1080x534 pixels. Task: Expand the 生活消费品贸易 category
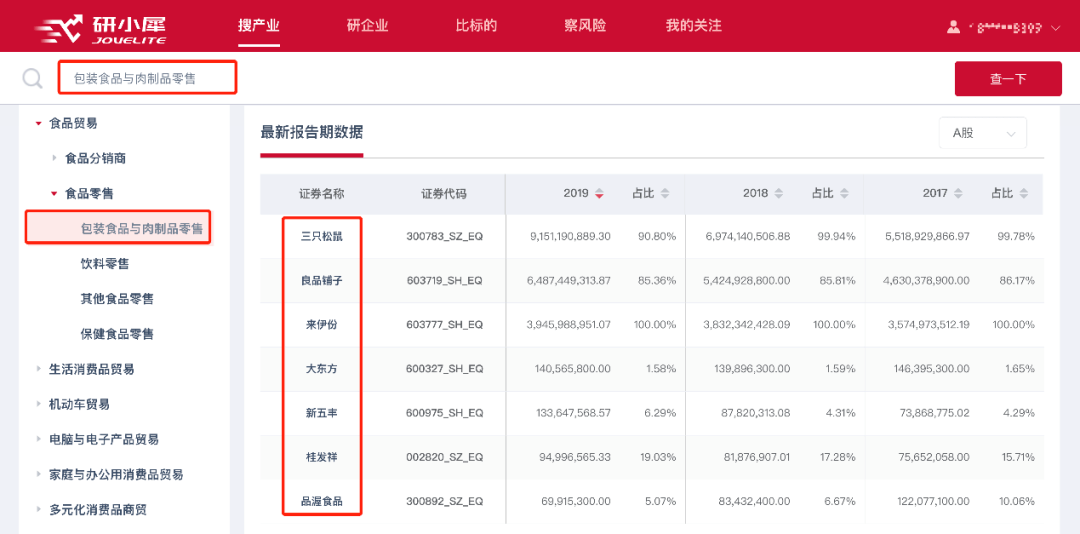click(39, 369)
